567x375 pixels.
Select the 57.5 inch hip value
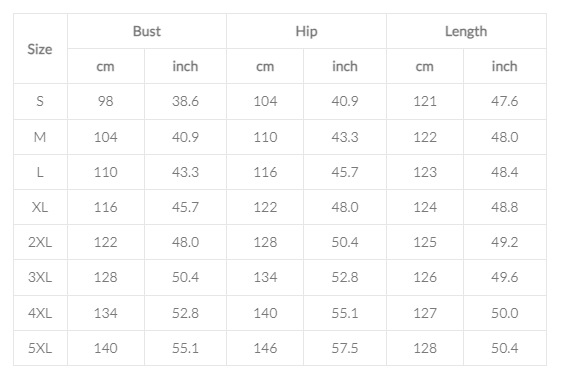click(x=345, y=348)
